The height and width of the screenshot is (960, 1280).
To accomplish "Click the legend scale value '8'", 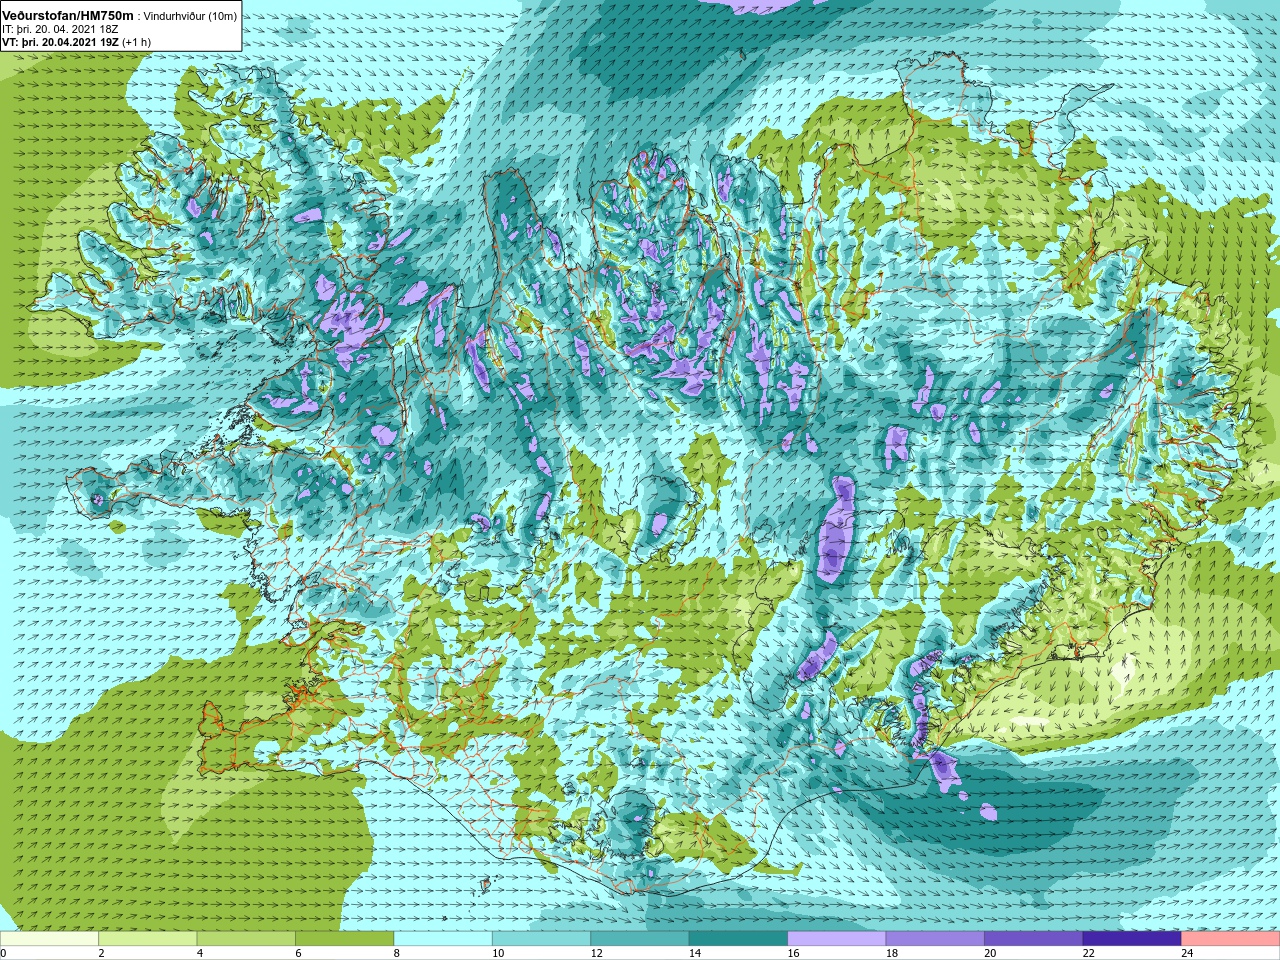I will point(397,953).
